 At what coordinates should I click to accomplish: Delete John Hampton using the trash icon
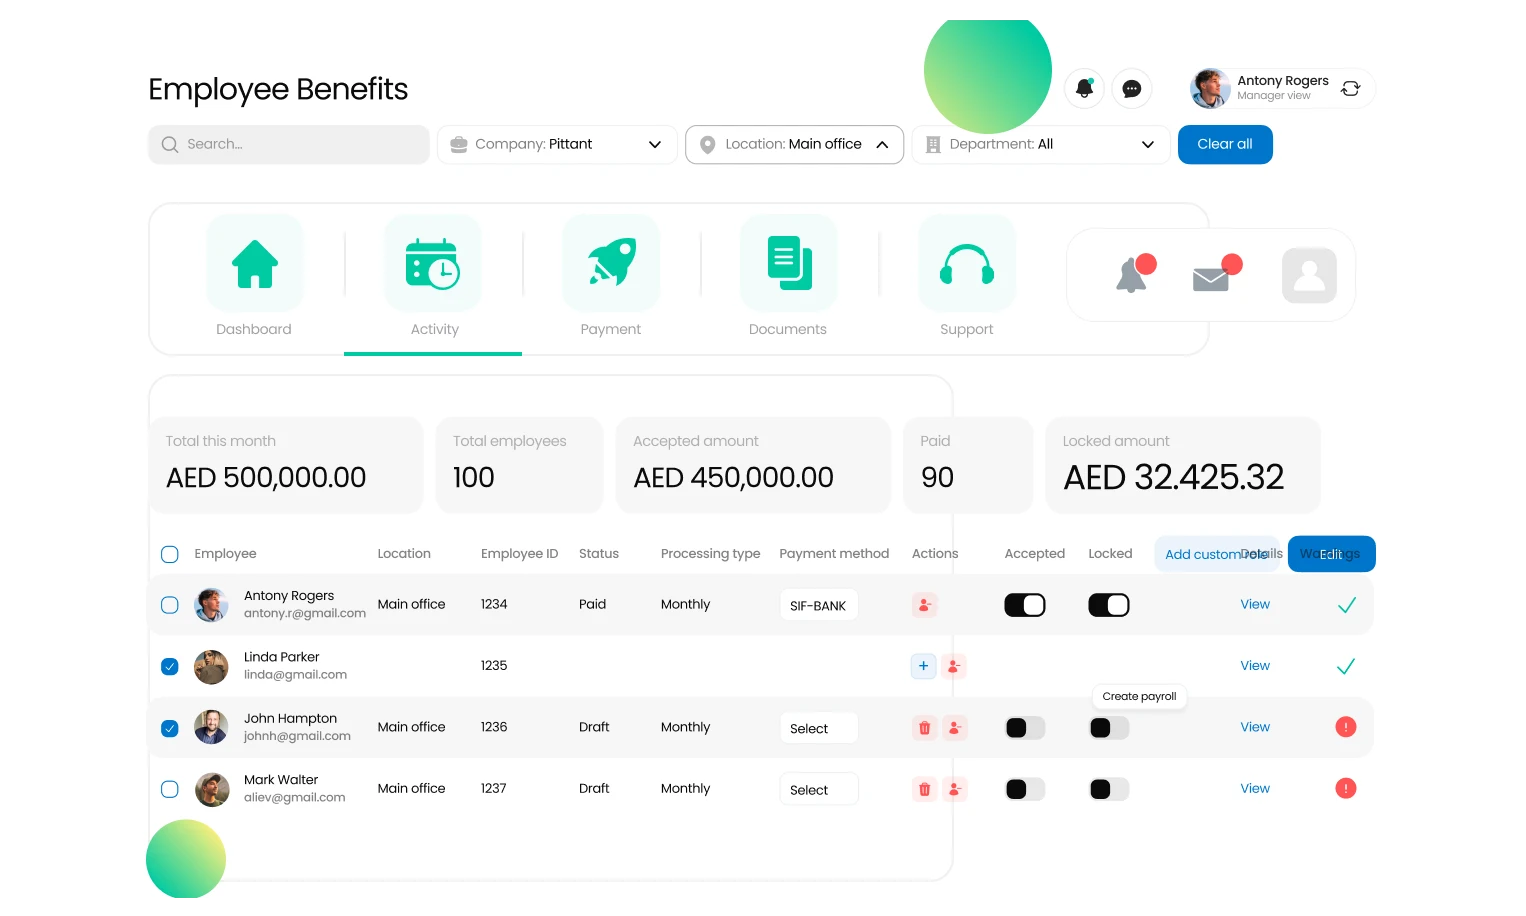point(924,728)
